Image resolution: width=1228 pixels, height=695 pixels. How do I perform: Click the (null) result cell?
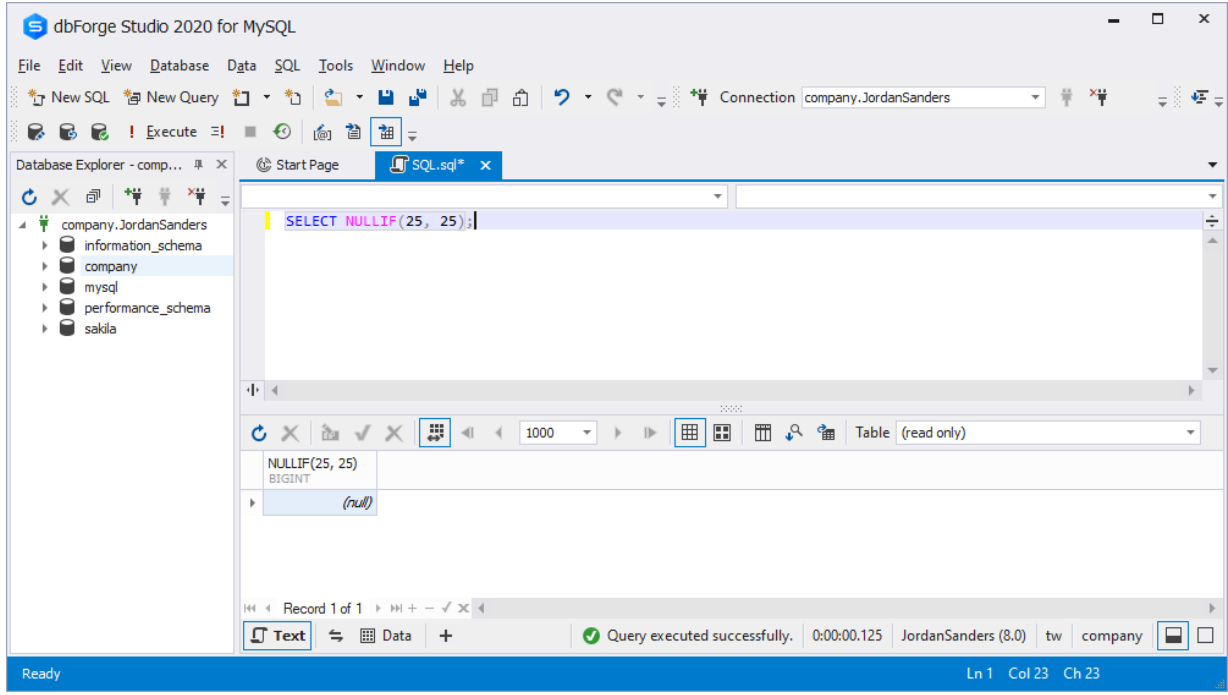tap(320, 503)
